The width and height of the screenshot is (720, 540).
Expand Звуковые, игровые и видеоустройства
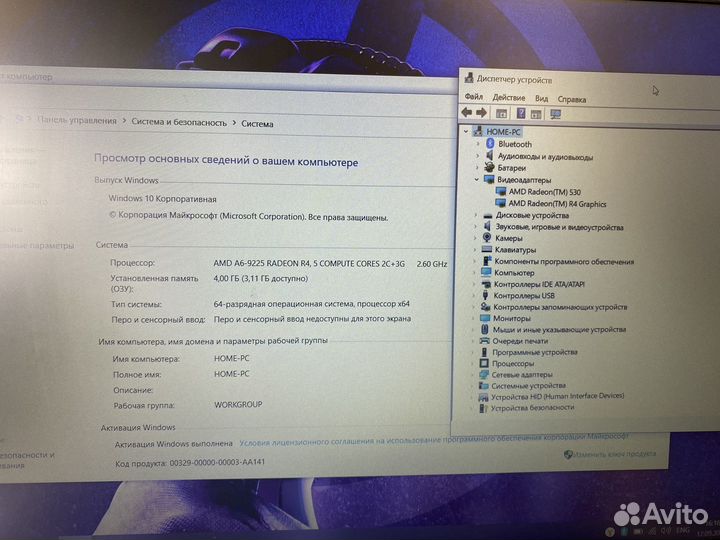tap(476, 226)
